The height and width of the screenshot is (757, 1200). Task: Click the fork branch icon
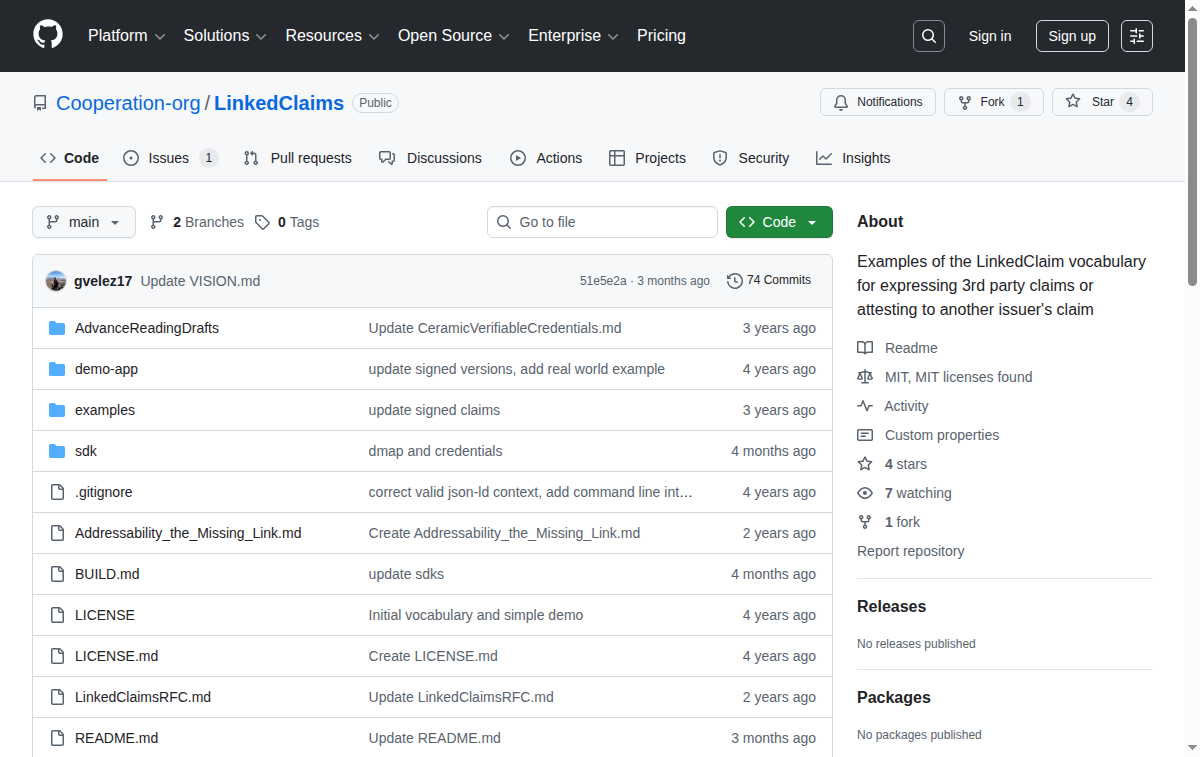(864, 521)
